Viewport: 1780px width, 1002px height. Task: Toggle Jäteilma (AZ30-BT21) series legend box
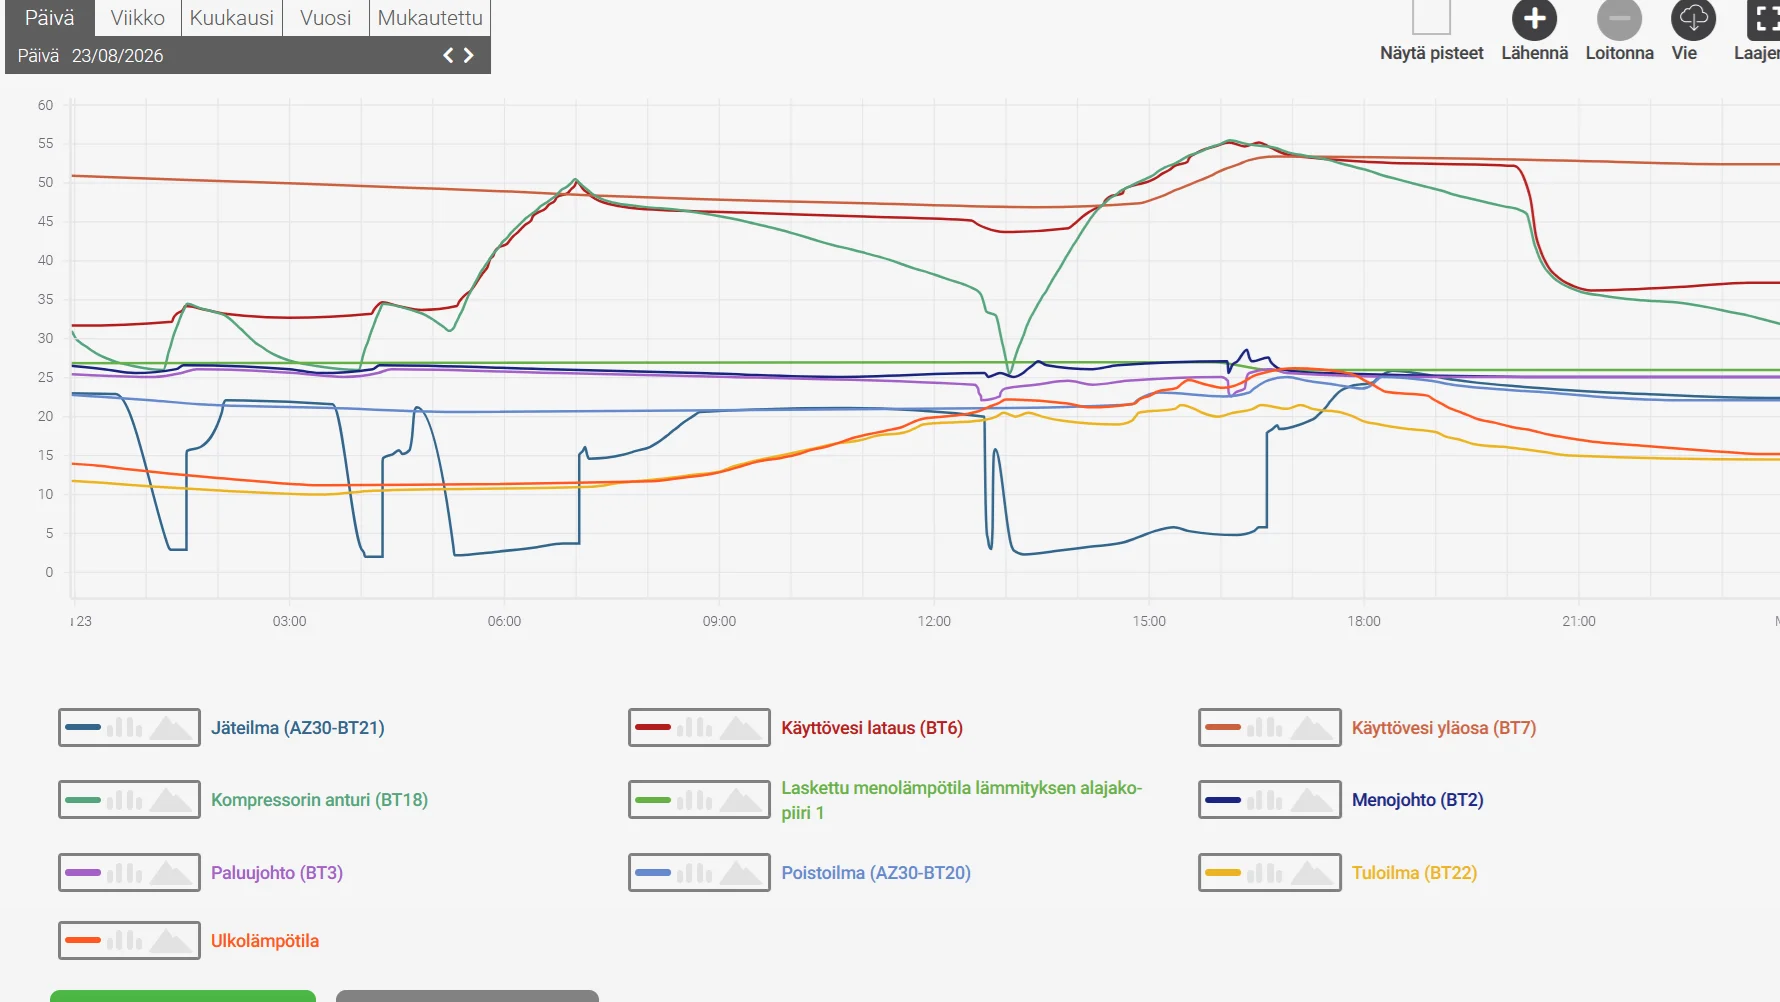click(129, 728)
